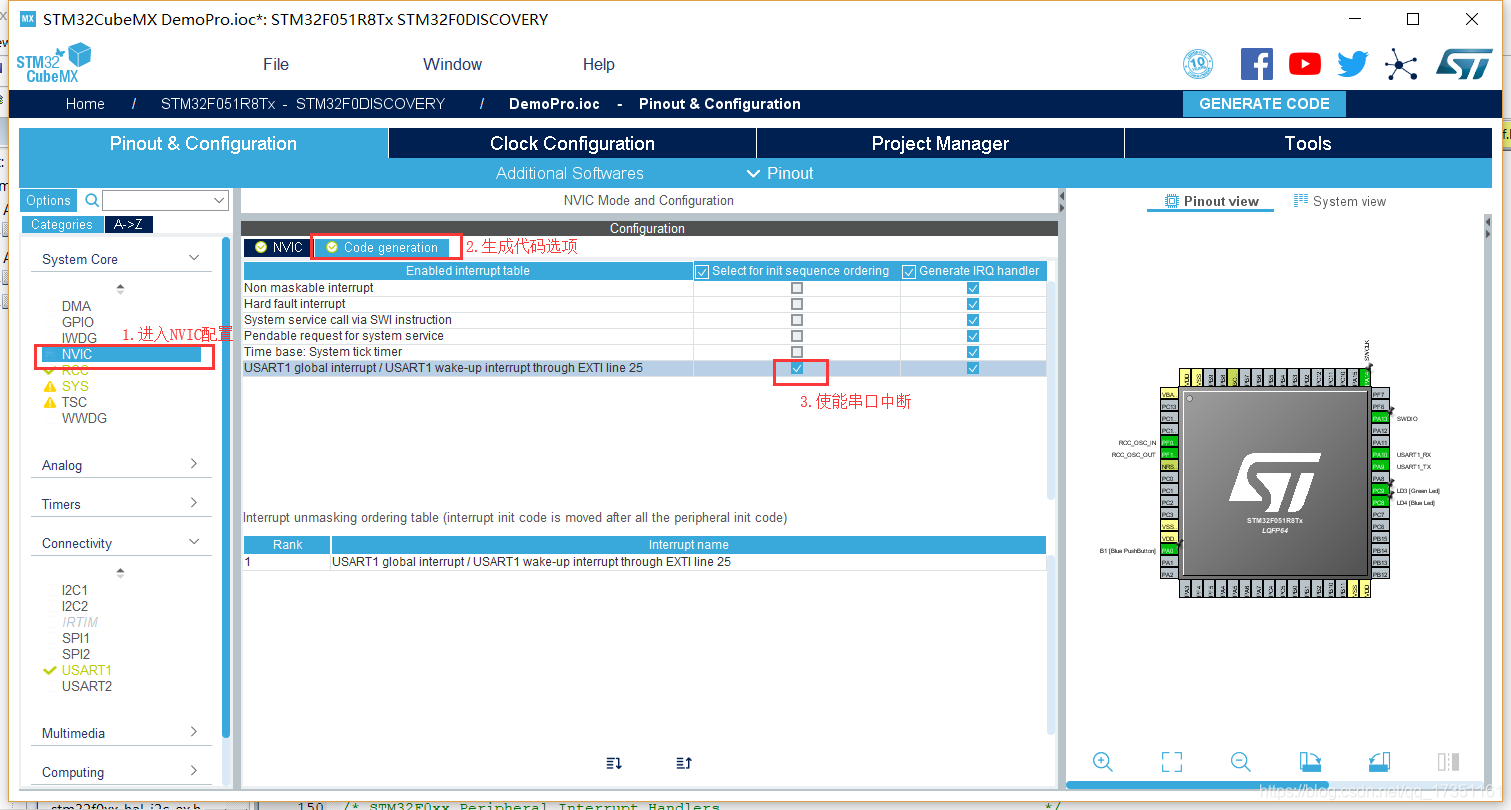Zoom out on the pinout view
The width and height of the screenshot is (1511, 810).
click(1241, 762)
